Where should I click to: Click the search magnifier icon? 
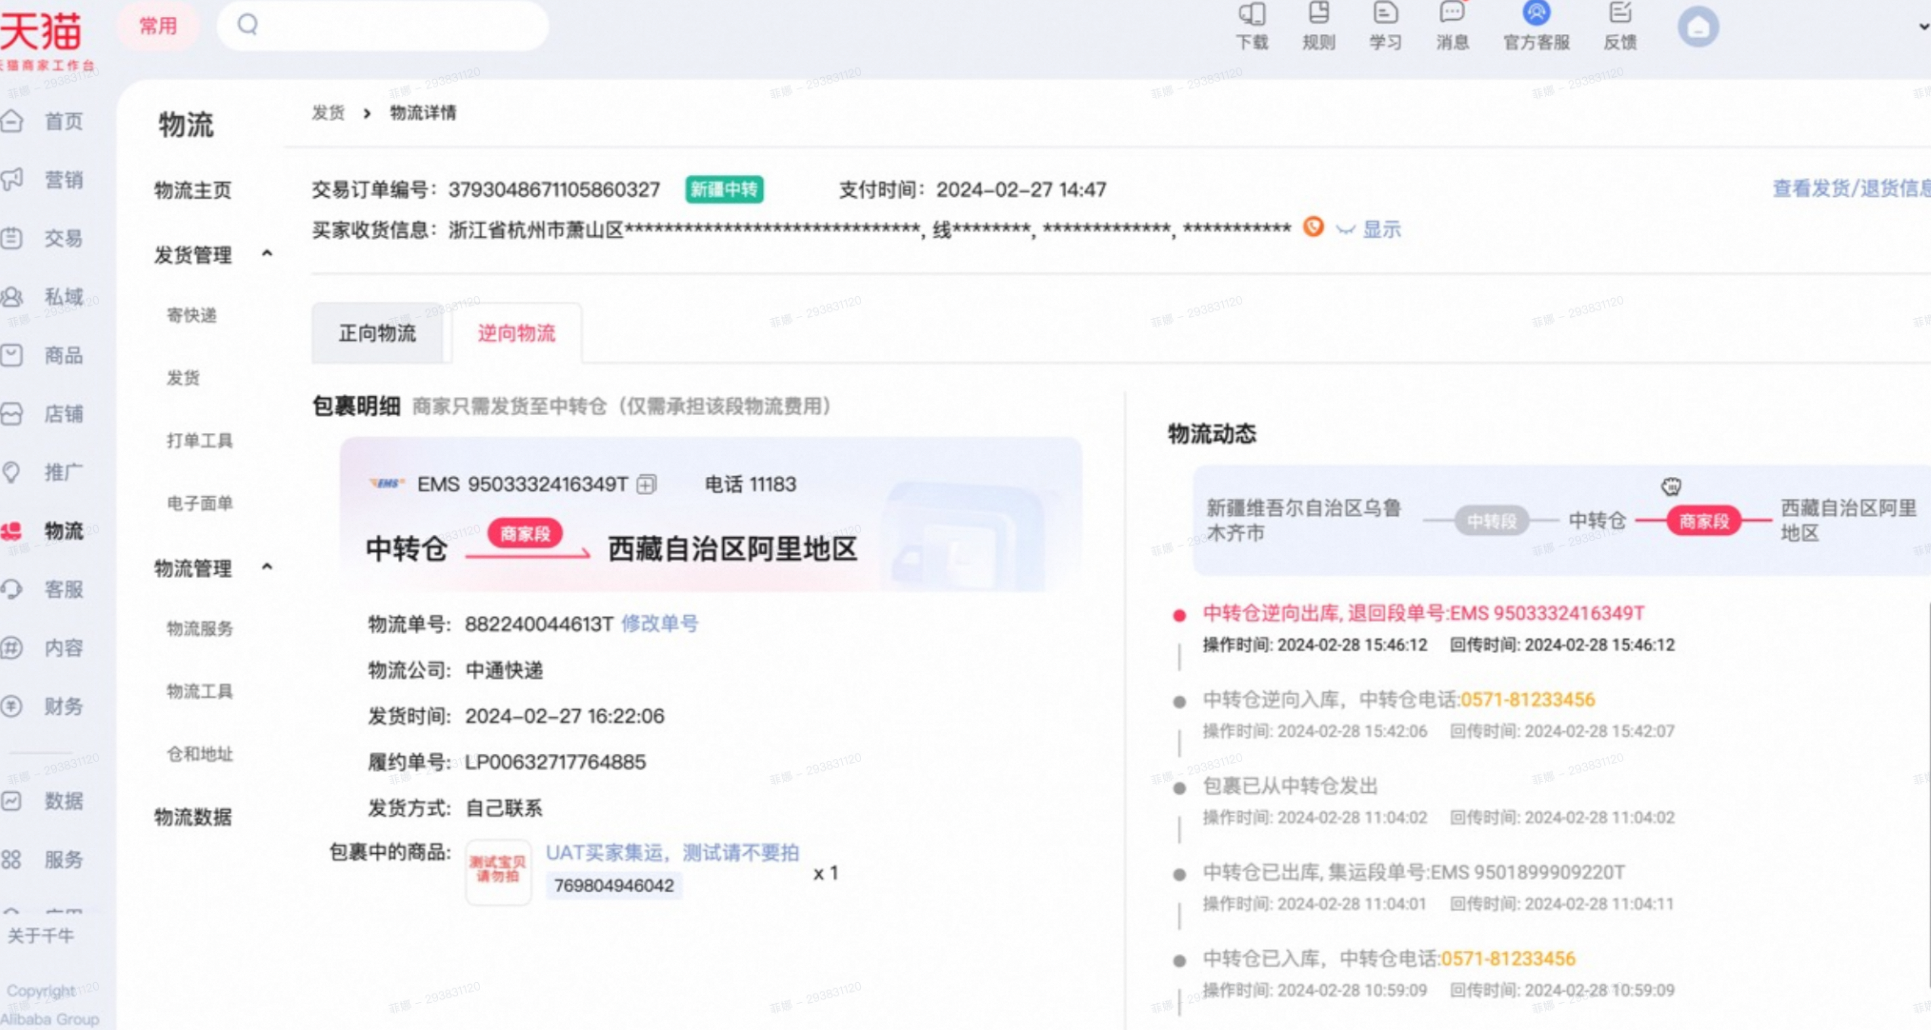click(x=248, y=25)
